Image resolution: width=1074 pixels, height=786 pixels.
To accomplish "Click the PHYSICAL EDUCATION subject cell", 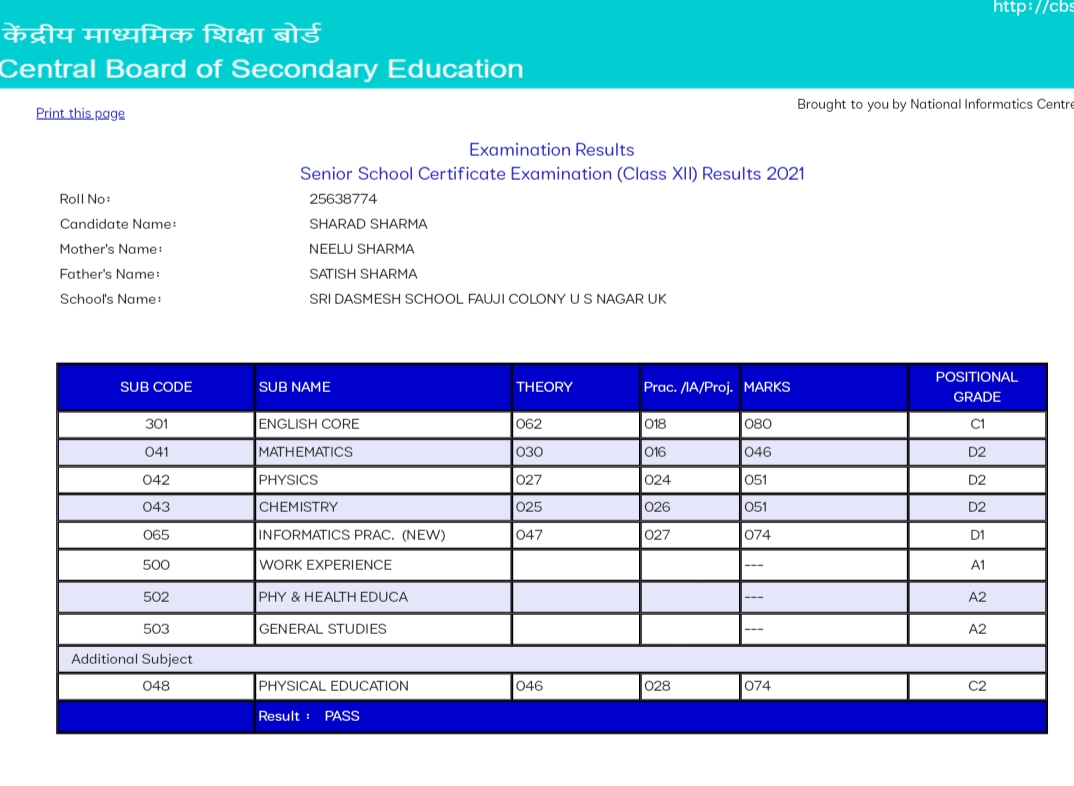I will pos(383,686).
